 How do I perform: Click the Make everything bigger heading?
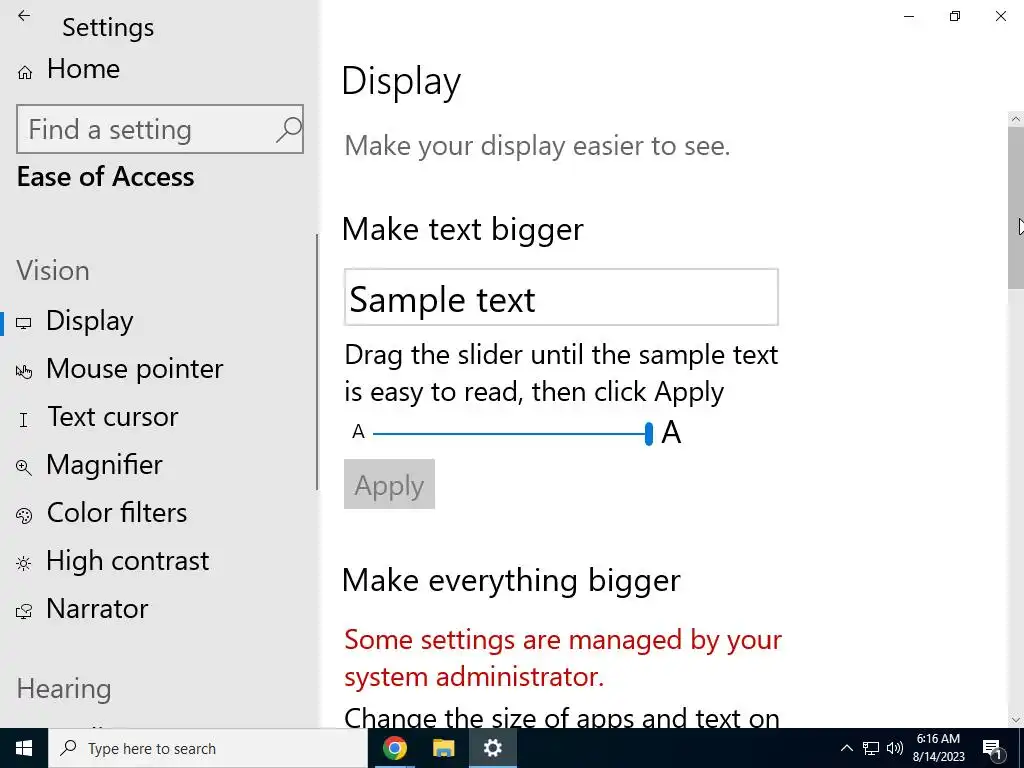(511, 581)
